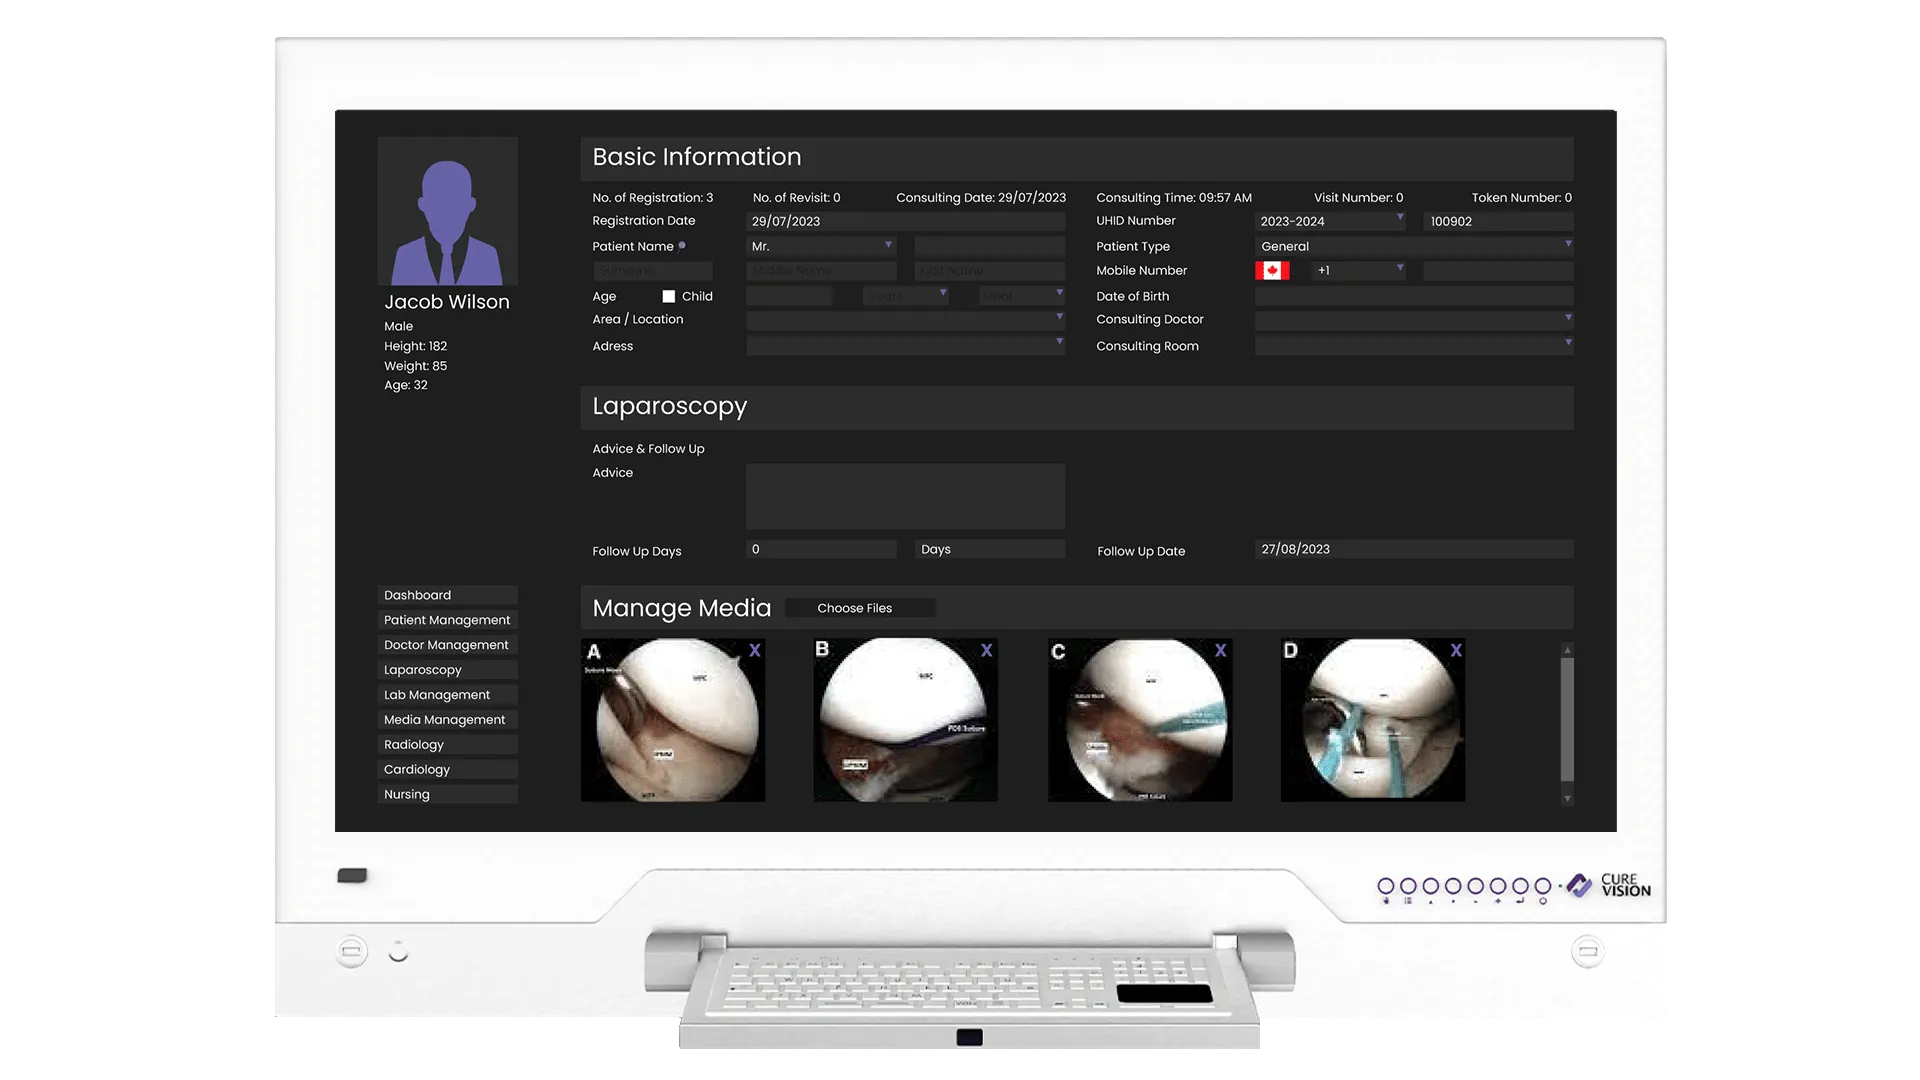Click the Follow Up Days value field
Screen dimensions: 1920x1080
pos(821,549)
